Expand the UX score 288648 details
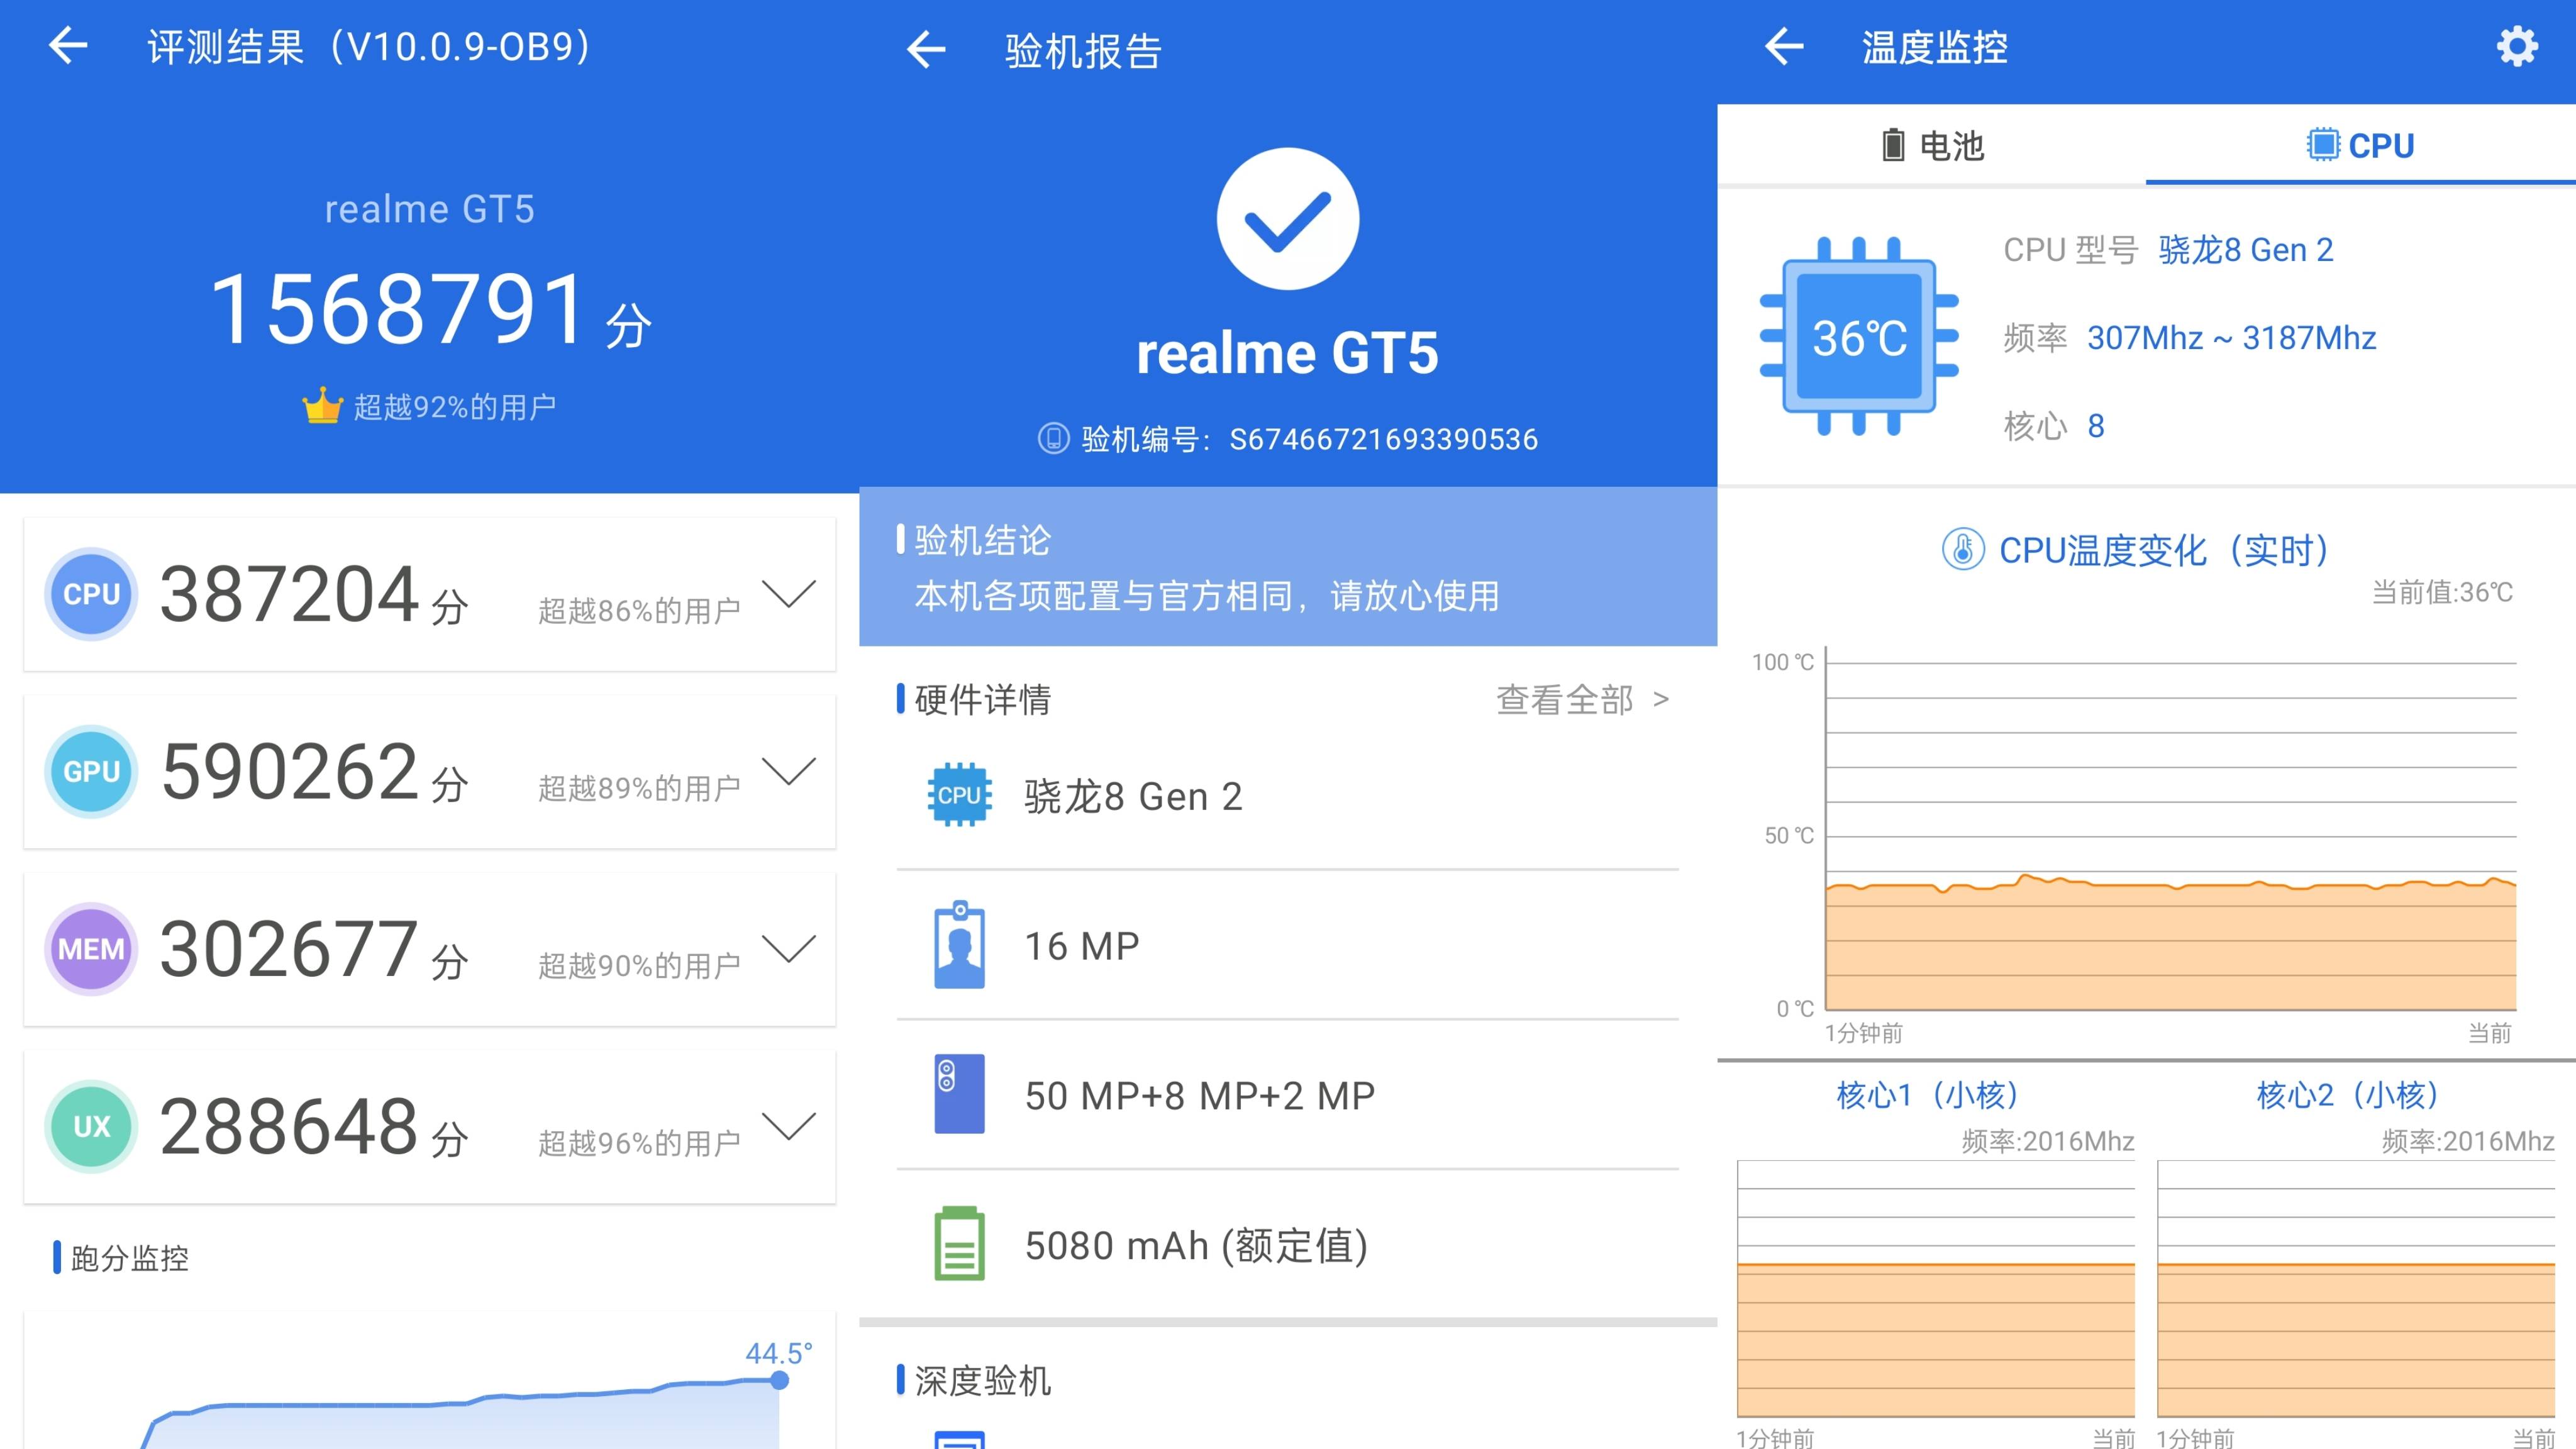The width and height of the screenshot is (2576, 1449). (x=789, y=1125)
